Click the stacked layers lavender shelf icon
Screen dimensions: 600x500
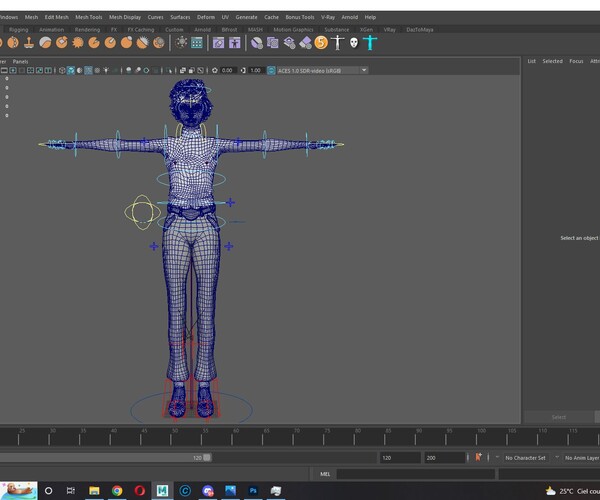coord(289,42)
